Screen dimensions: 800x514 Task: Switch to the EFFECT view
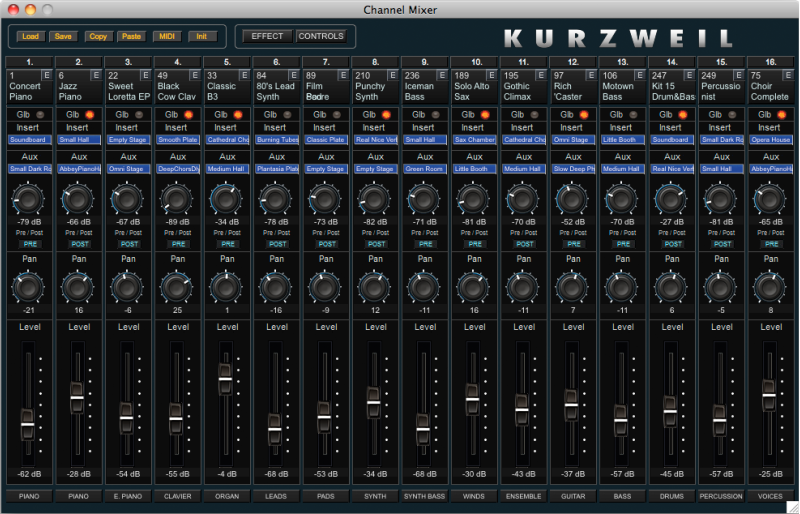tap(267, 36)
